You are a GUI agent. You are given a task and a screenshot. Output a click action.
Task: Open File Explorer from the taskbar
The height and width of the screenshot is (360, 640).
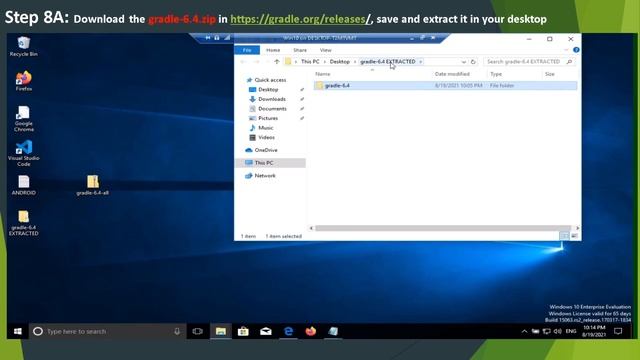click(x=221, y=331)
